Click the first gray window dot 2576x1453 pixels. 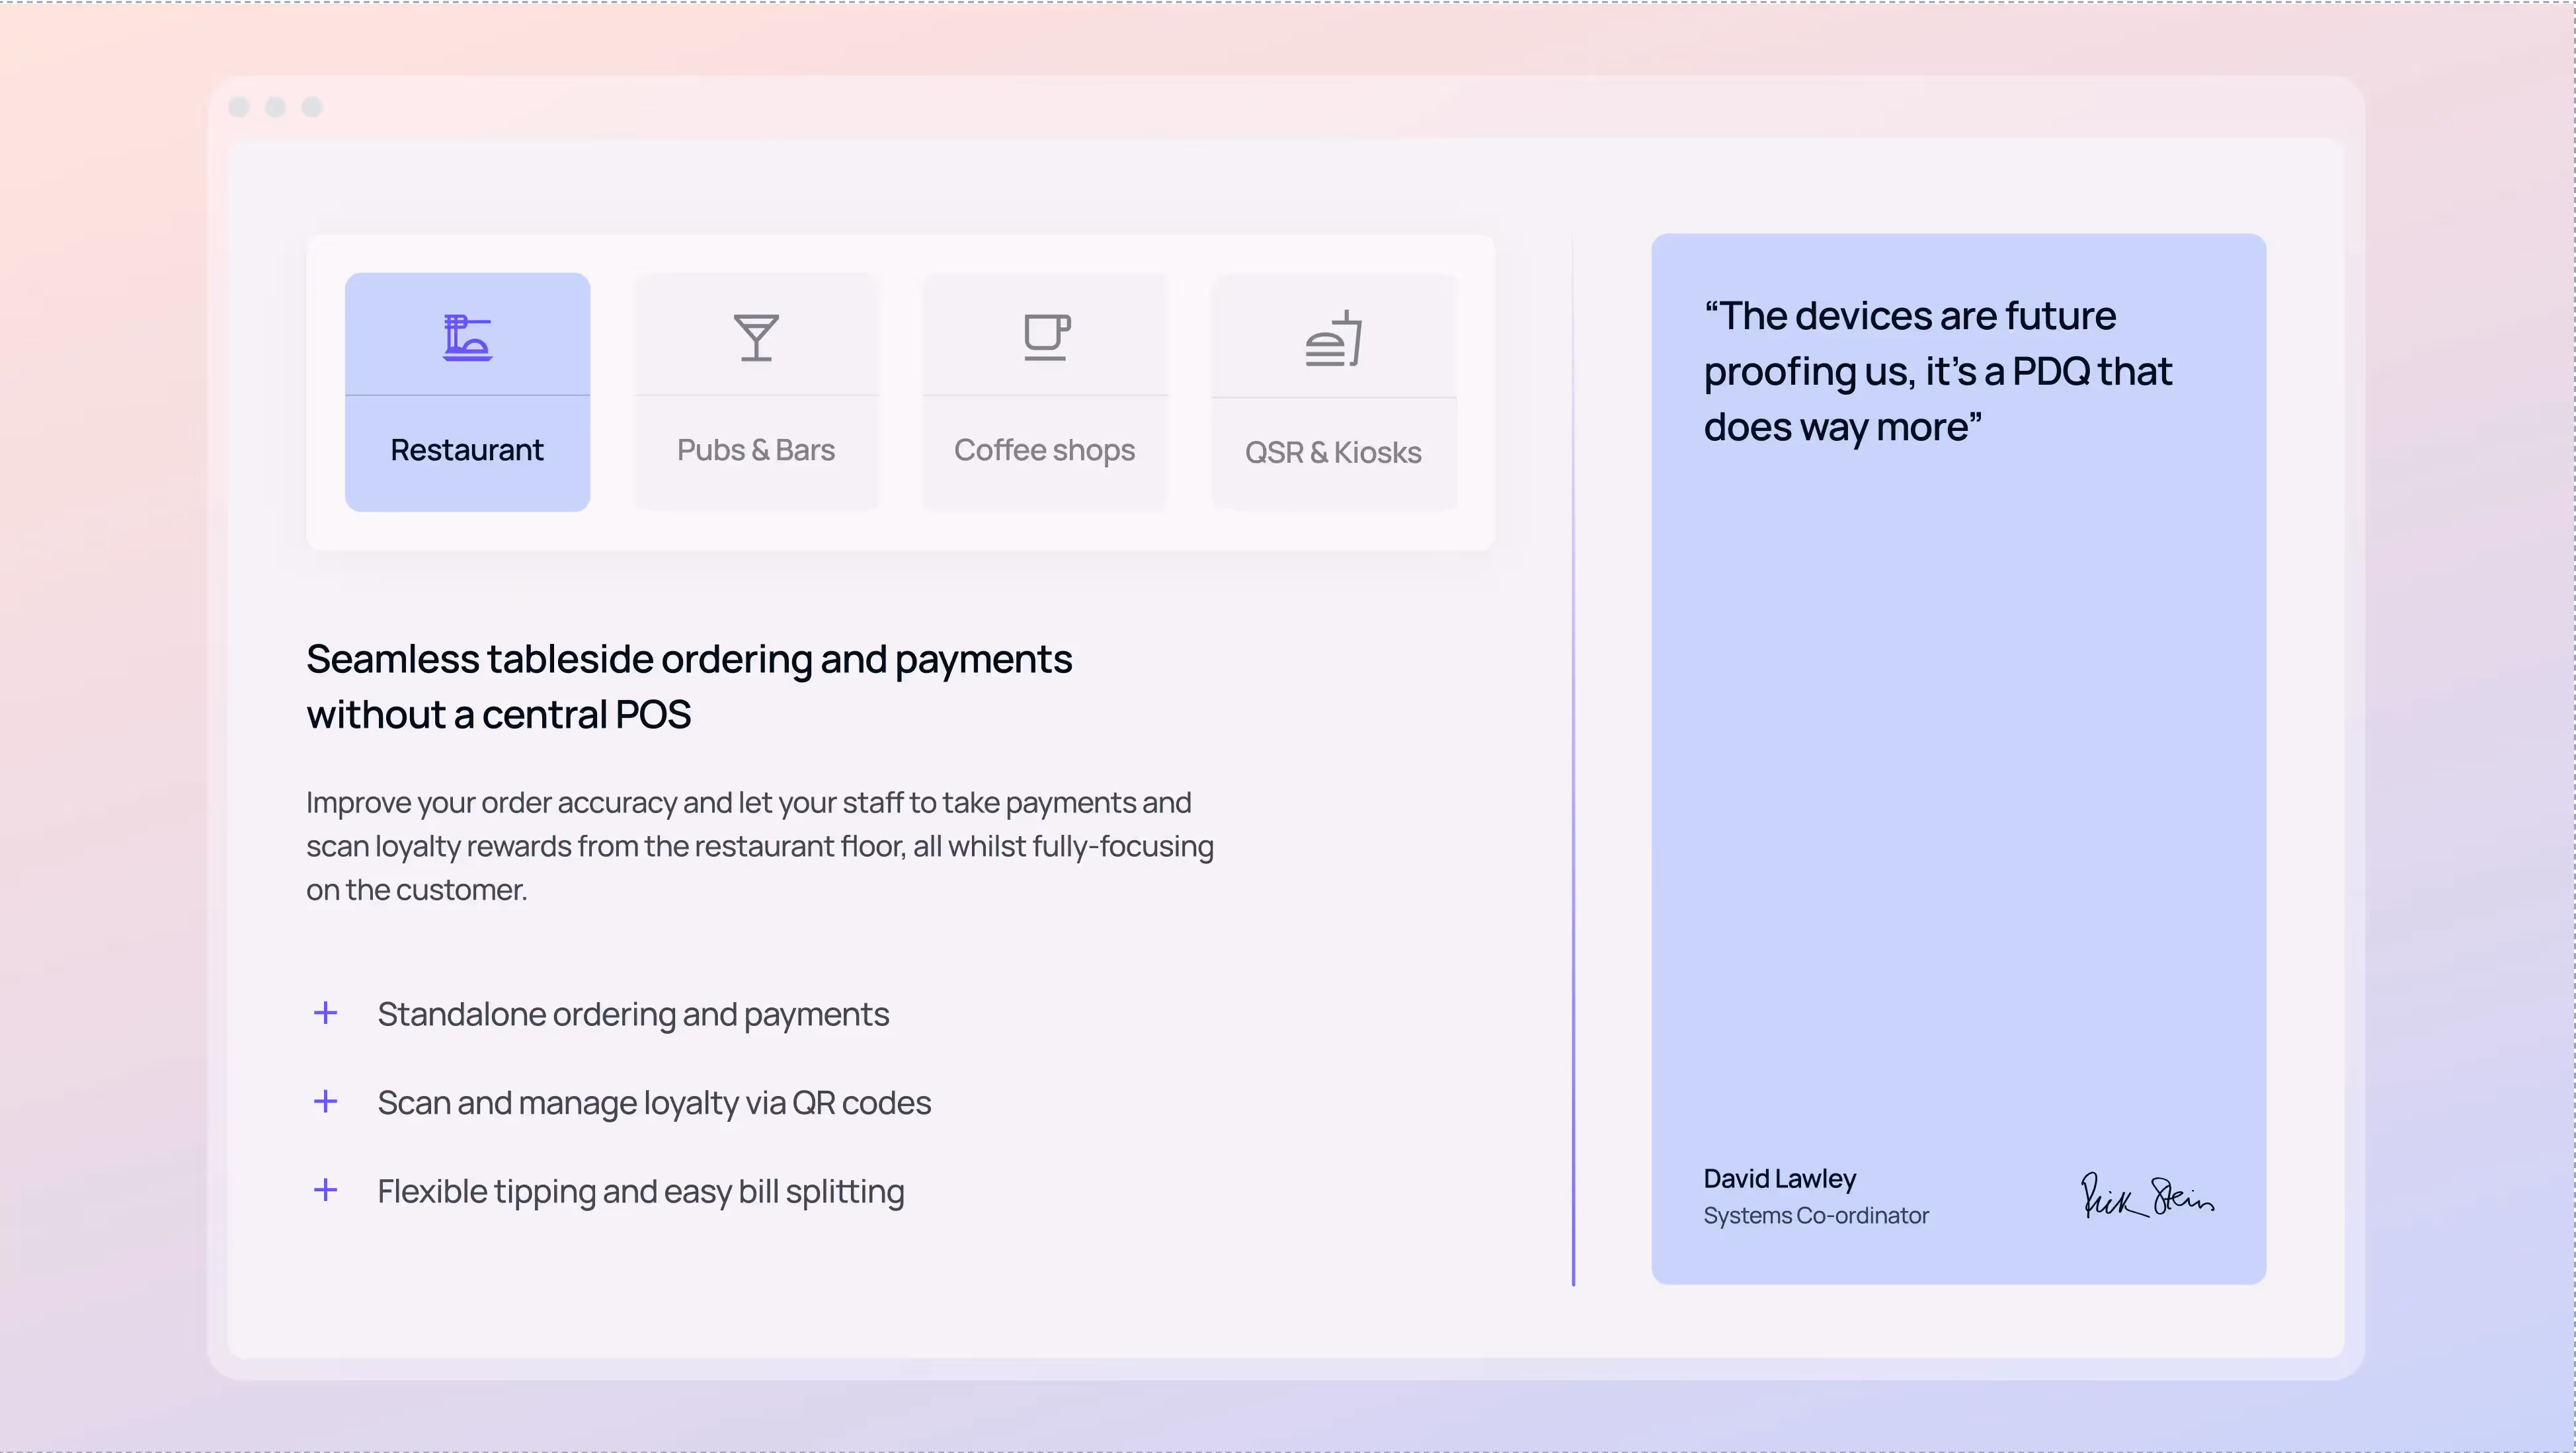pyautogui.click(x=239, y=107)
